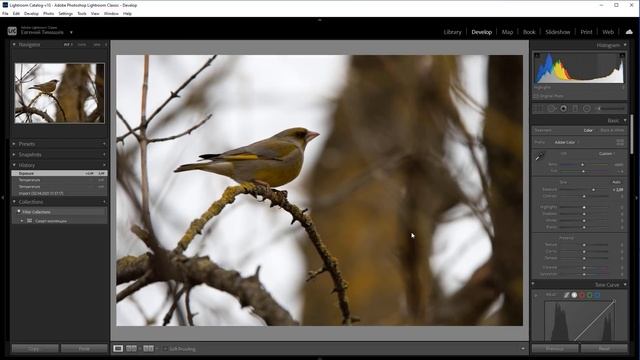
Task: Open the Settings menu
Action: pos(65,13)
